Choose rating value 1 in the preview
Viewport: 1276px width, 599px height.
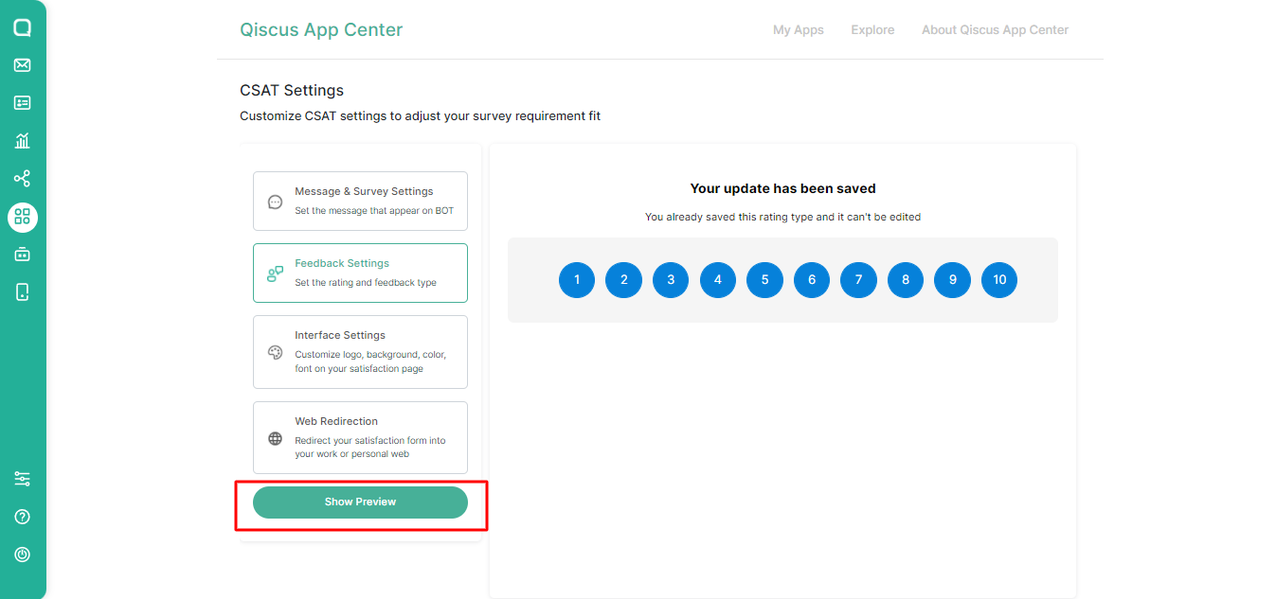576,280
